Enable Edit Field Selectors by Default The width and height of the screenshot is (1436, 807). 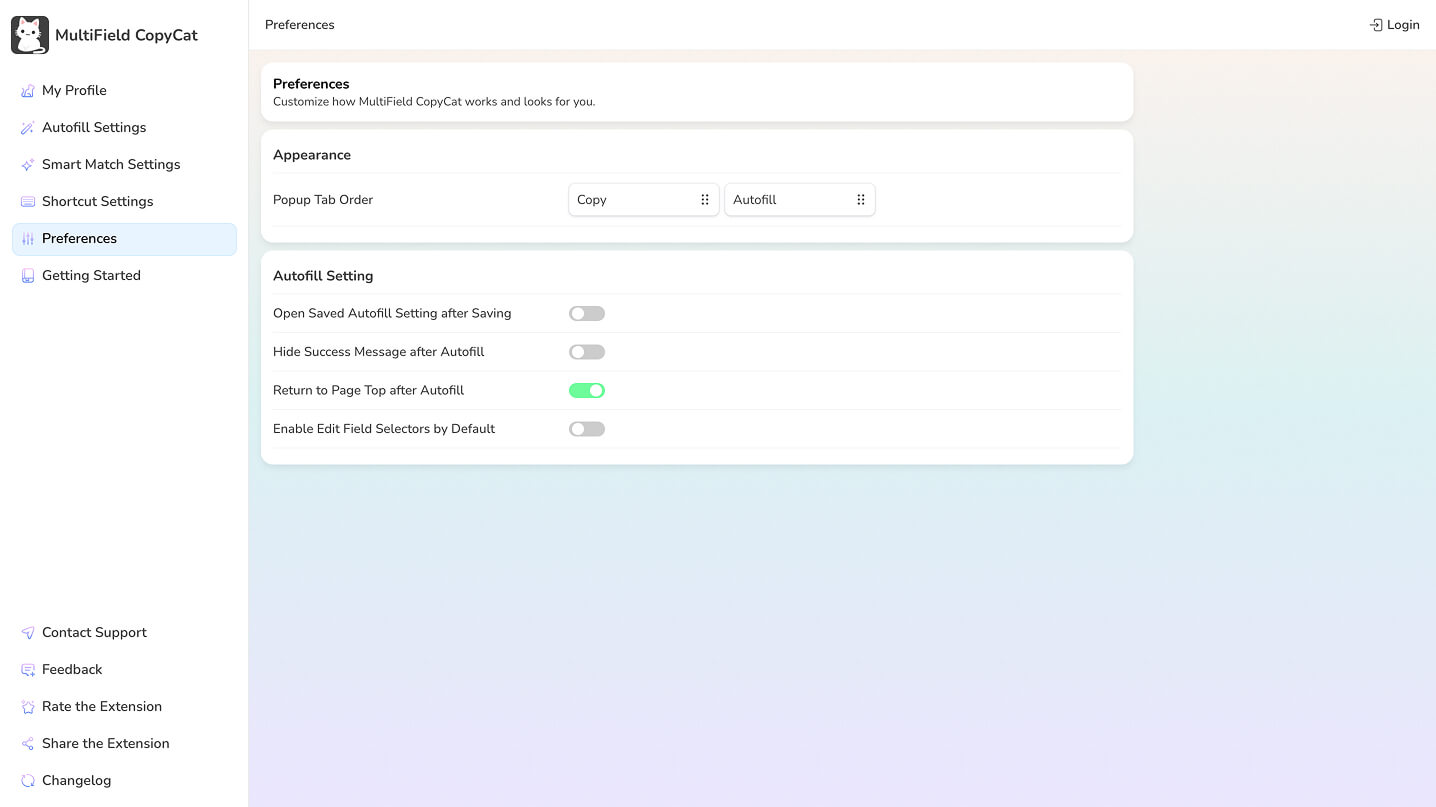point(587,429)
